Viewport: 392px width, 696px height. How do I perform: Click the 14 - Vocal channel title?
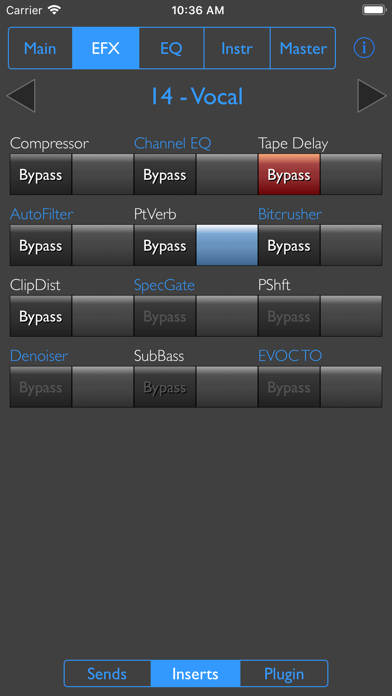coord(197,96)
